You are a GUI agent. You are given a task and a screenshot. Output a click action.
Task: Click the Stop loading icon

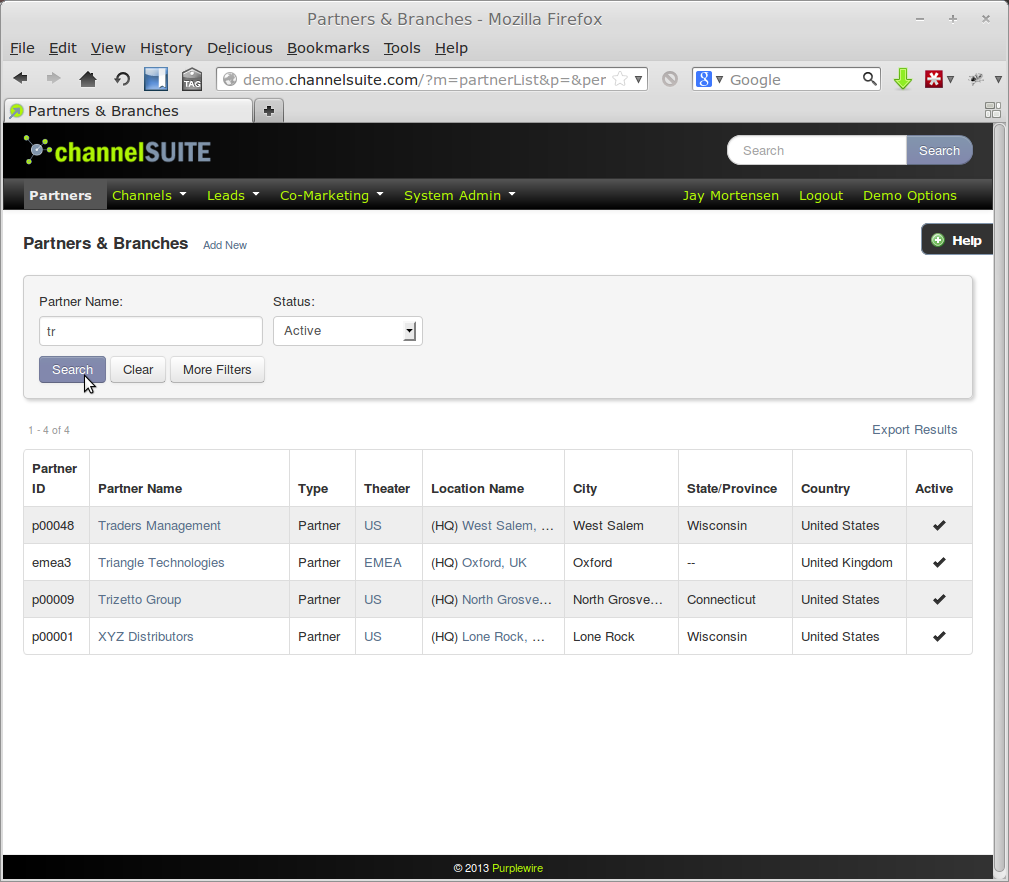click(x=670, y=79)
